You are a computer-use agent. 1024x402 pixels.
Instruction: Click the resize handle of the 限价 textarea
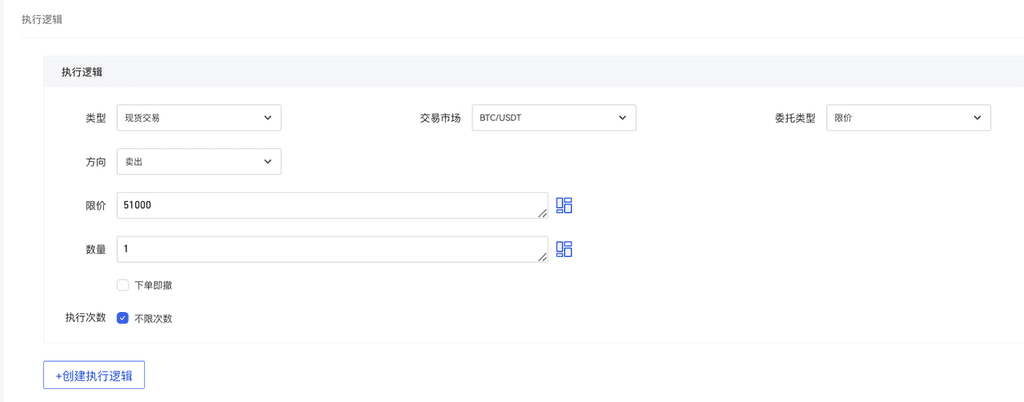click(542, 213)
